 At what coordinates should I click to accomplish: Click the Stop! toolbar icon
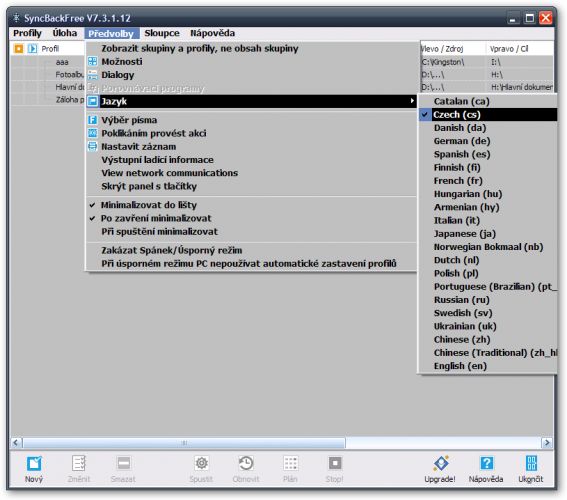tap(335, 463)
